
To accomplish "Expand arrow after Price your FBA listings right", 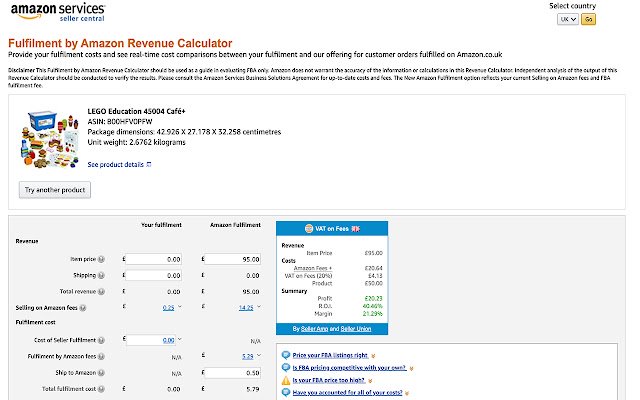I will 373,356.
